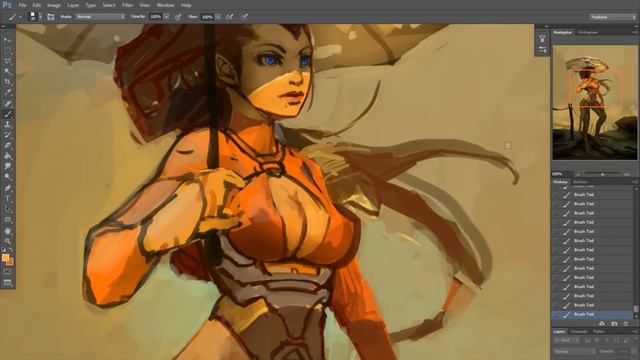
Task: Click the Navigator zoom-in button
Action: [627, 174]
